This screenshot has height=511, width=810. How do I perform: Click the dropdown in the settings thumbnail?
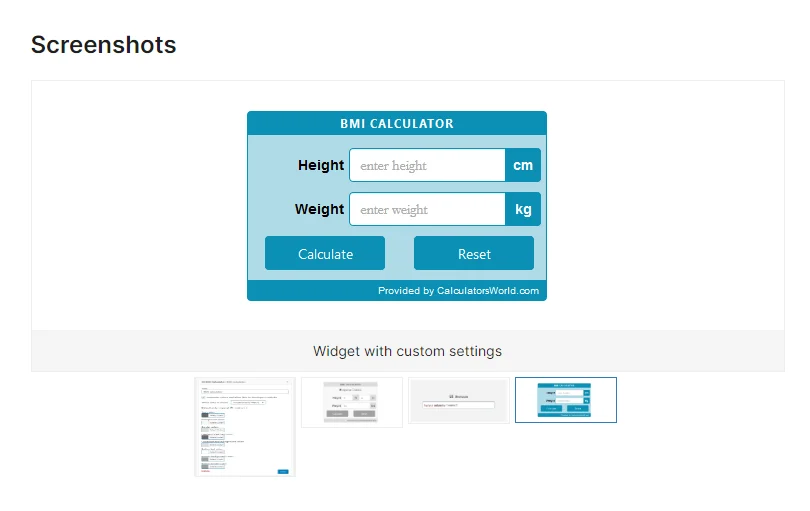click(248, 402)
